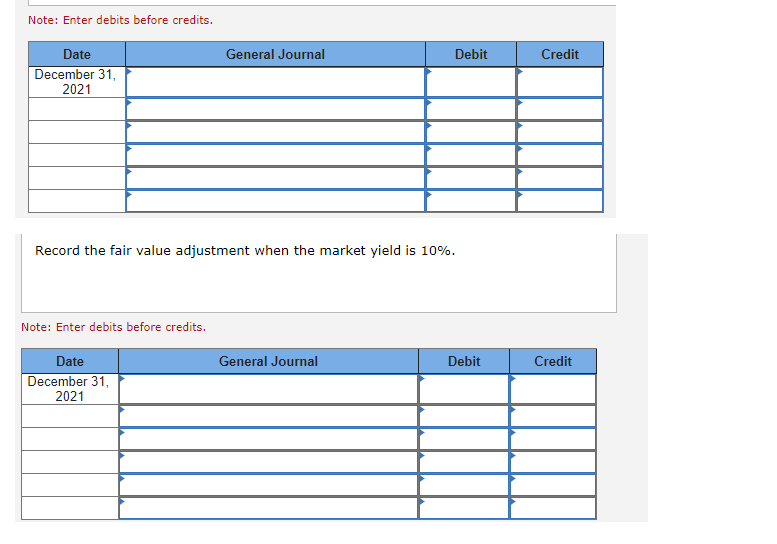Select fifth-row General Journal cell in upper table

[x=276, y=178]
